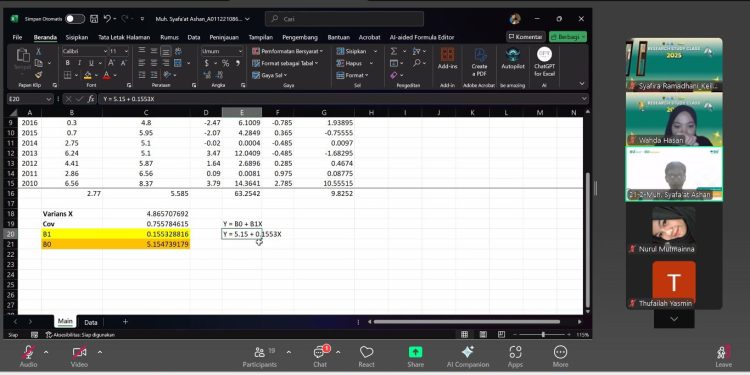Click the Increase Indent icon

pyautogui.click(x=154, y=75)
